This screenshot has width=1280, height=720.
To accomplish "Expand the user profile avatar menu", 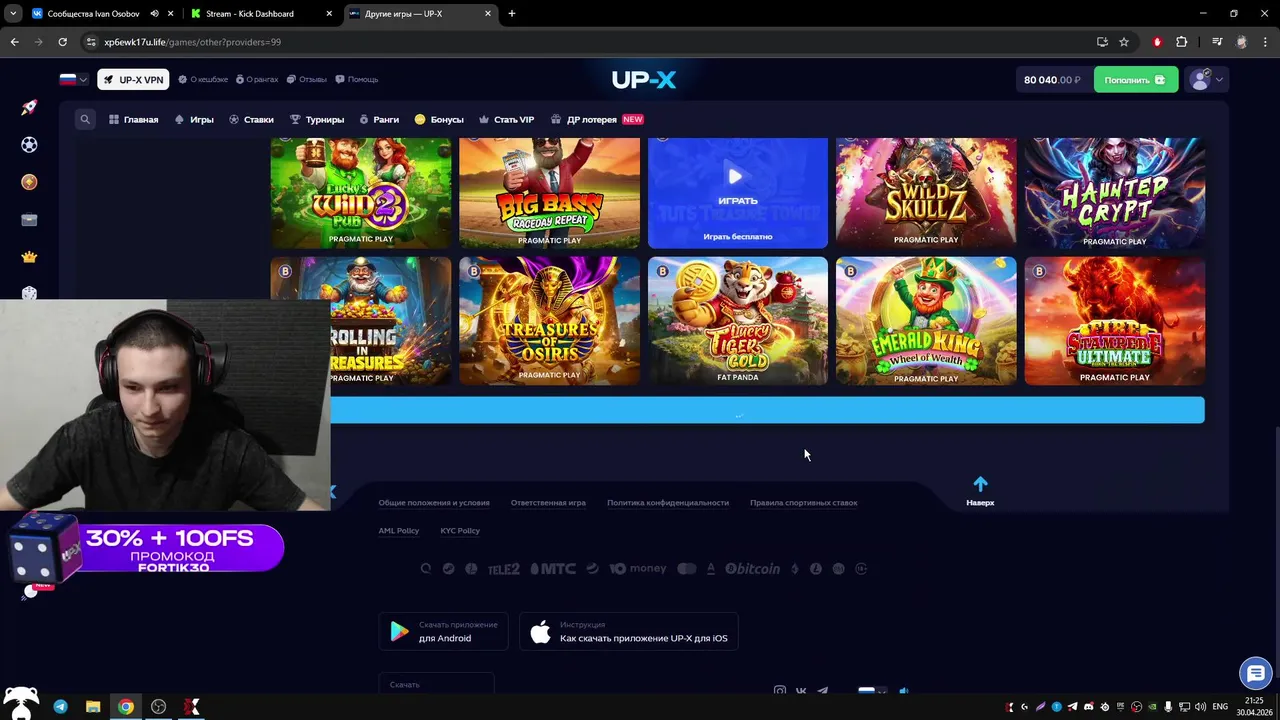I will [x=1205, y=80].
